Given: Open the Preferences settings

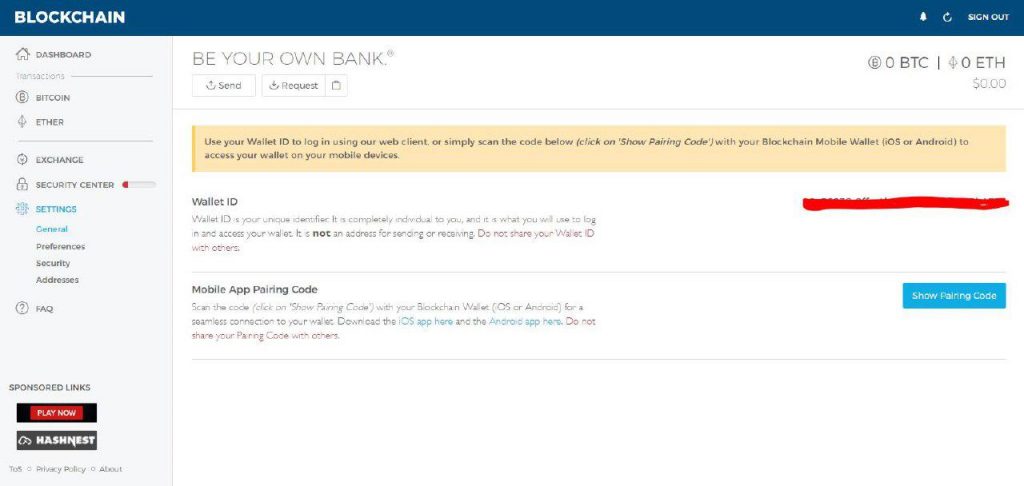Looking at the screenshot, I should (61, 246).
